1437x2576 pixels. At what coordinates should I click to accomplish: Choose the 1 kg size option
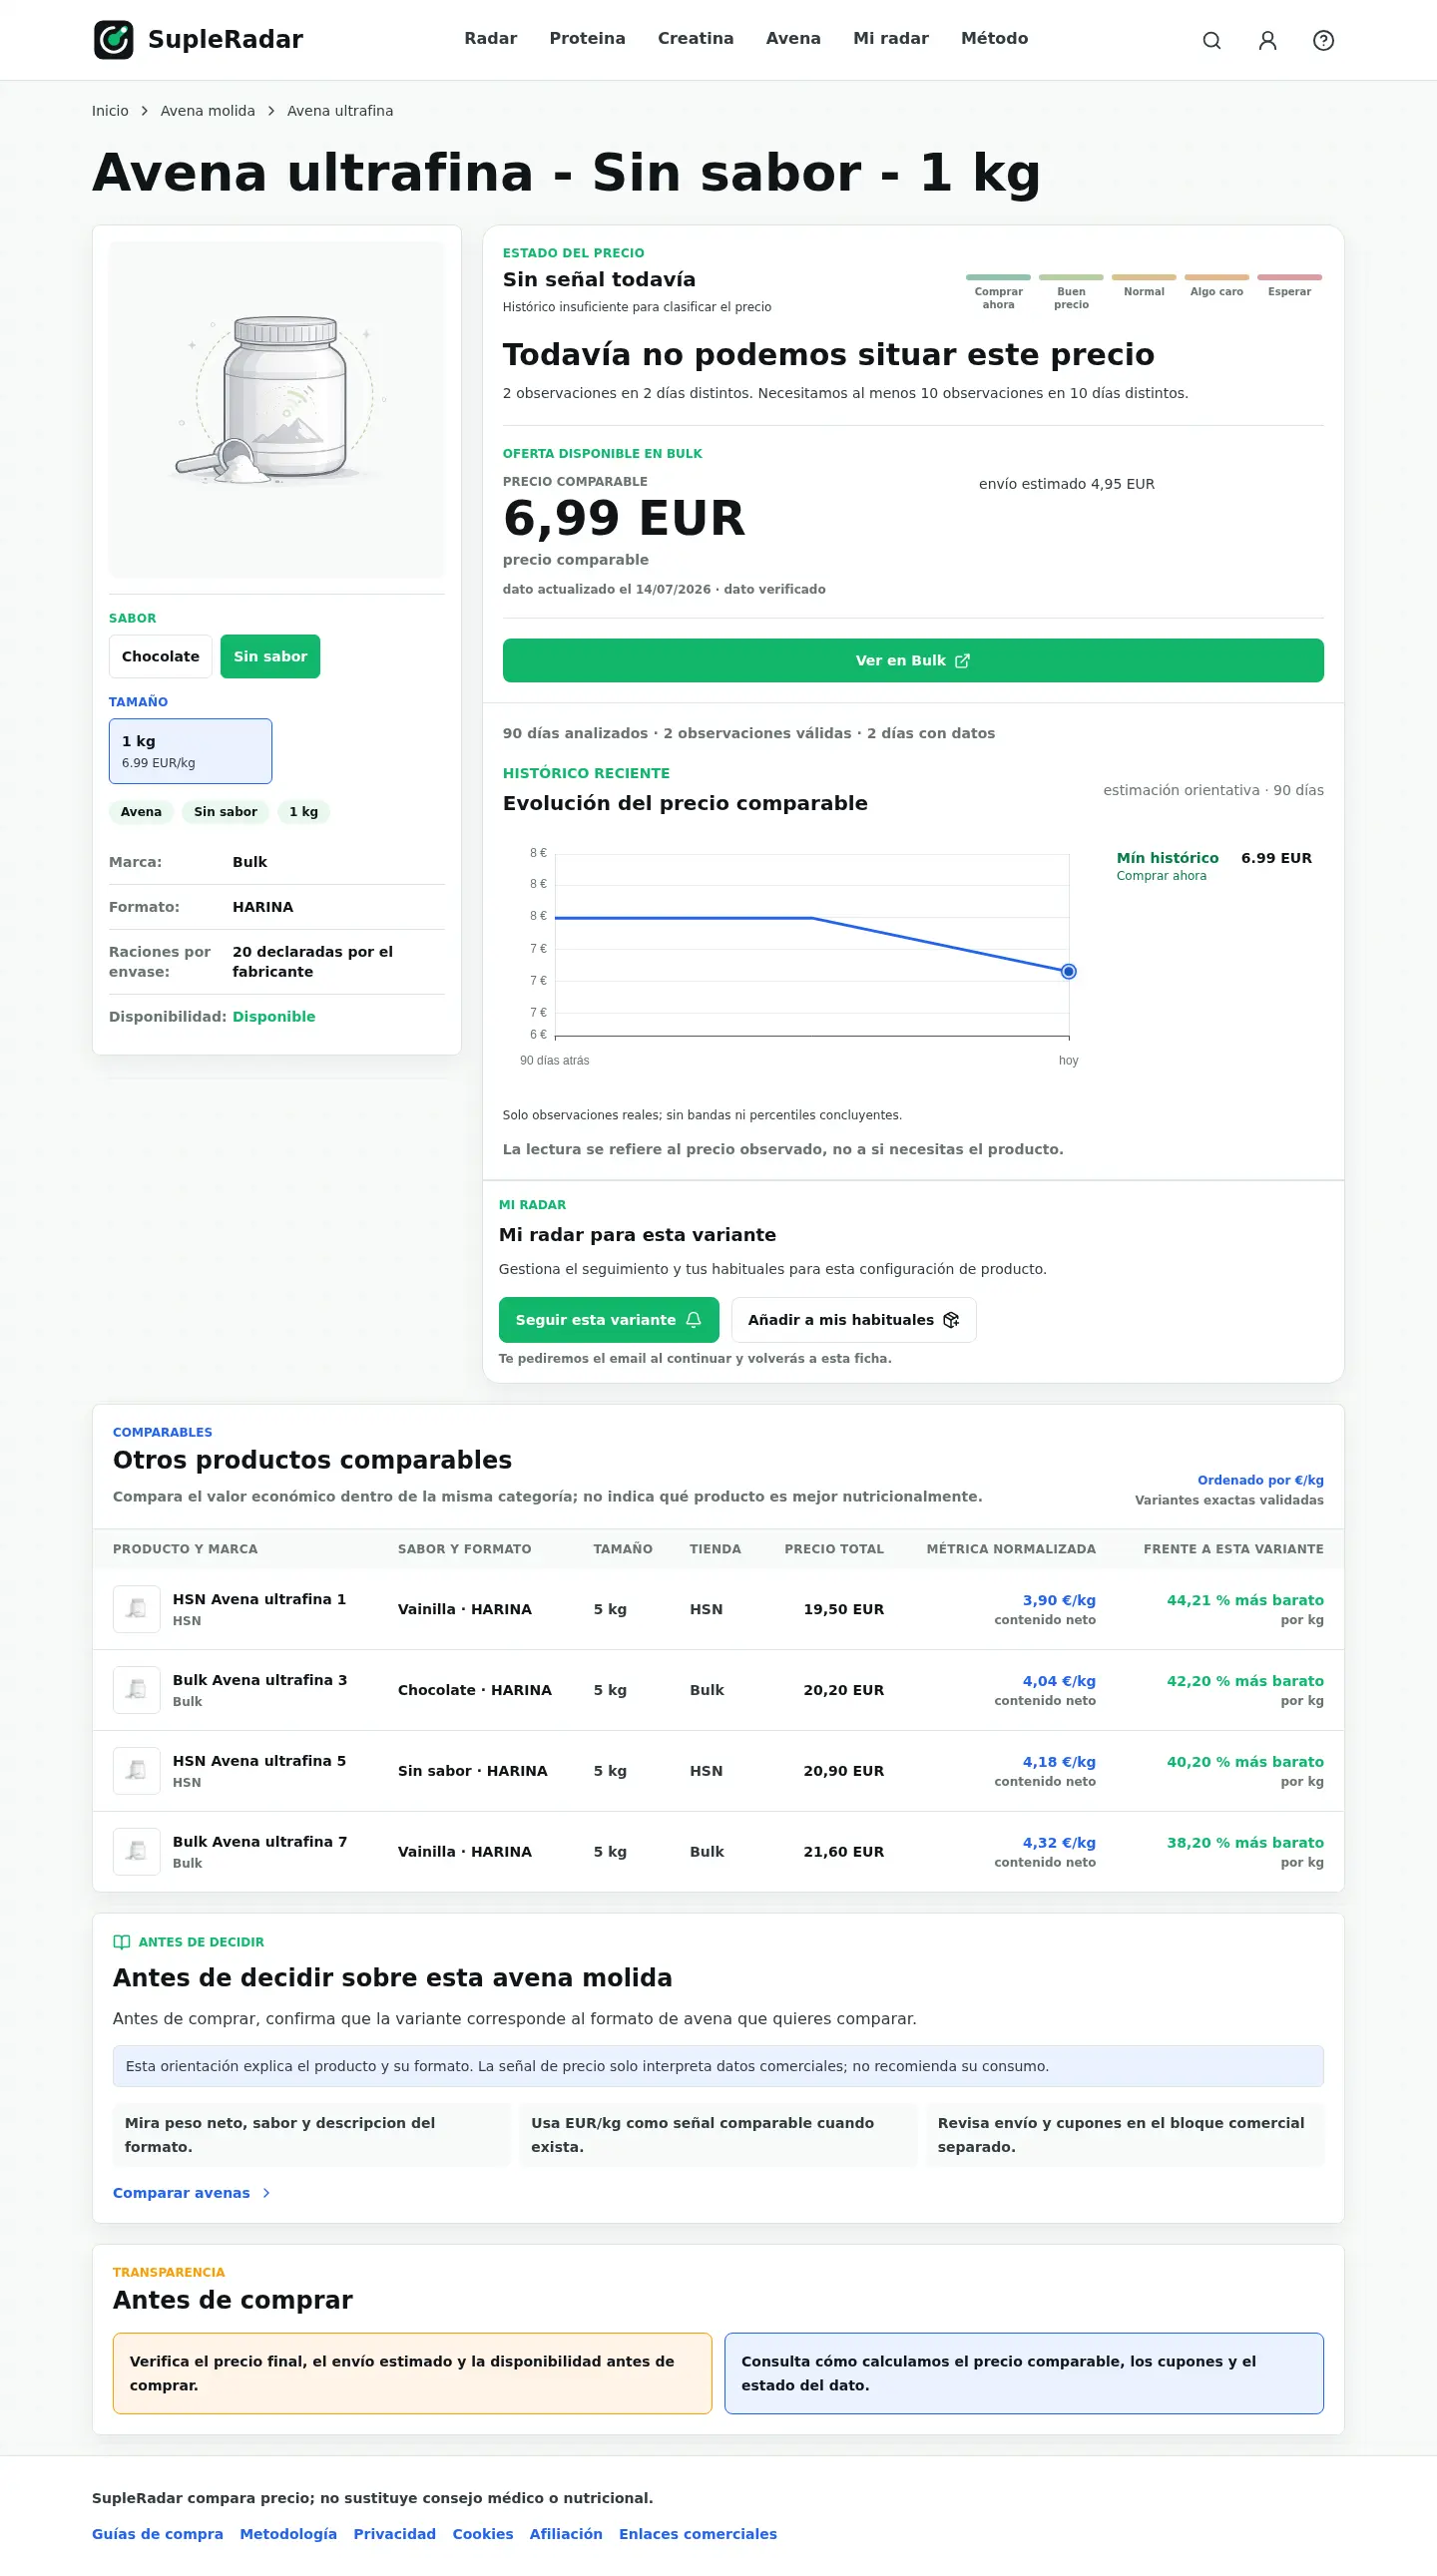(190, 751)
